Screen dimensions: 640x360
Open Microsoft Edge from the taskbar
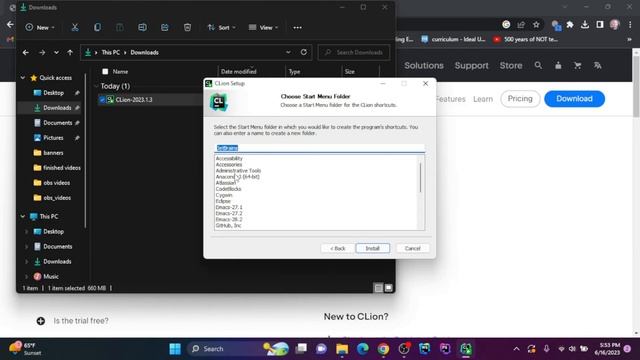pyautogui.click(x=362, y=349)
